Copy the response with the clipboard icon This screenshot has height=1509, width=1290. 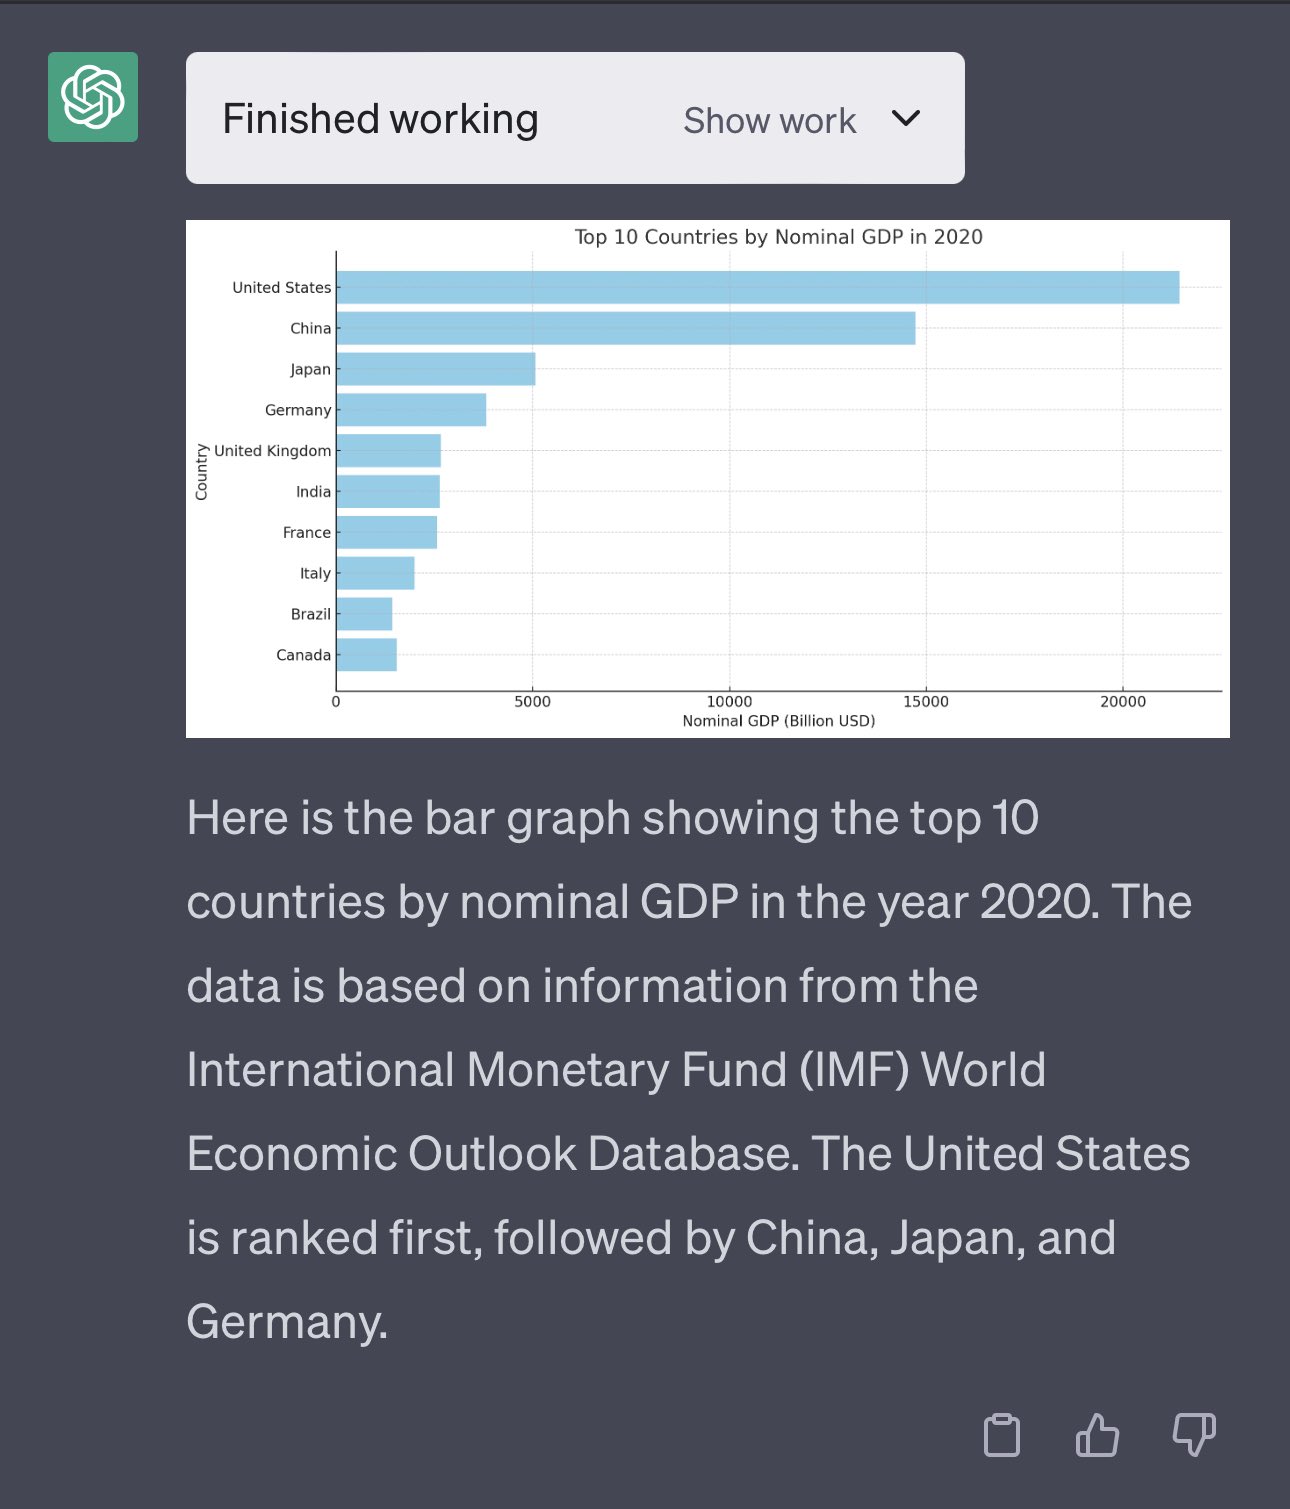coord(1002,1435)
